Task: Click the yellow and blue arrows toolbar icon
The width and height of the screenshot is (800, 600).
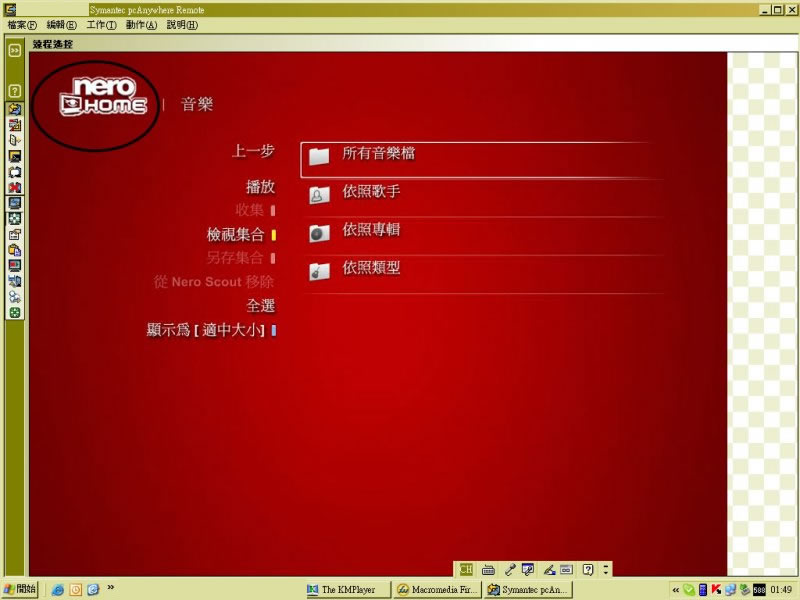Action: (15, 109)
